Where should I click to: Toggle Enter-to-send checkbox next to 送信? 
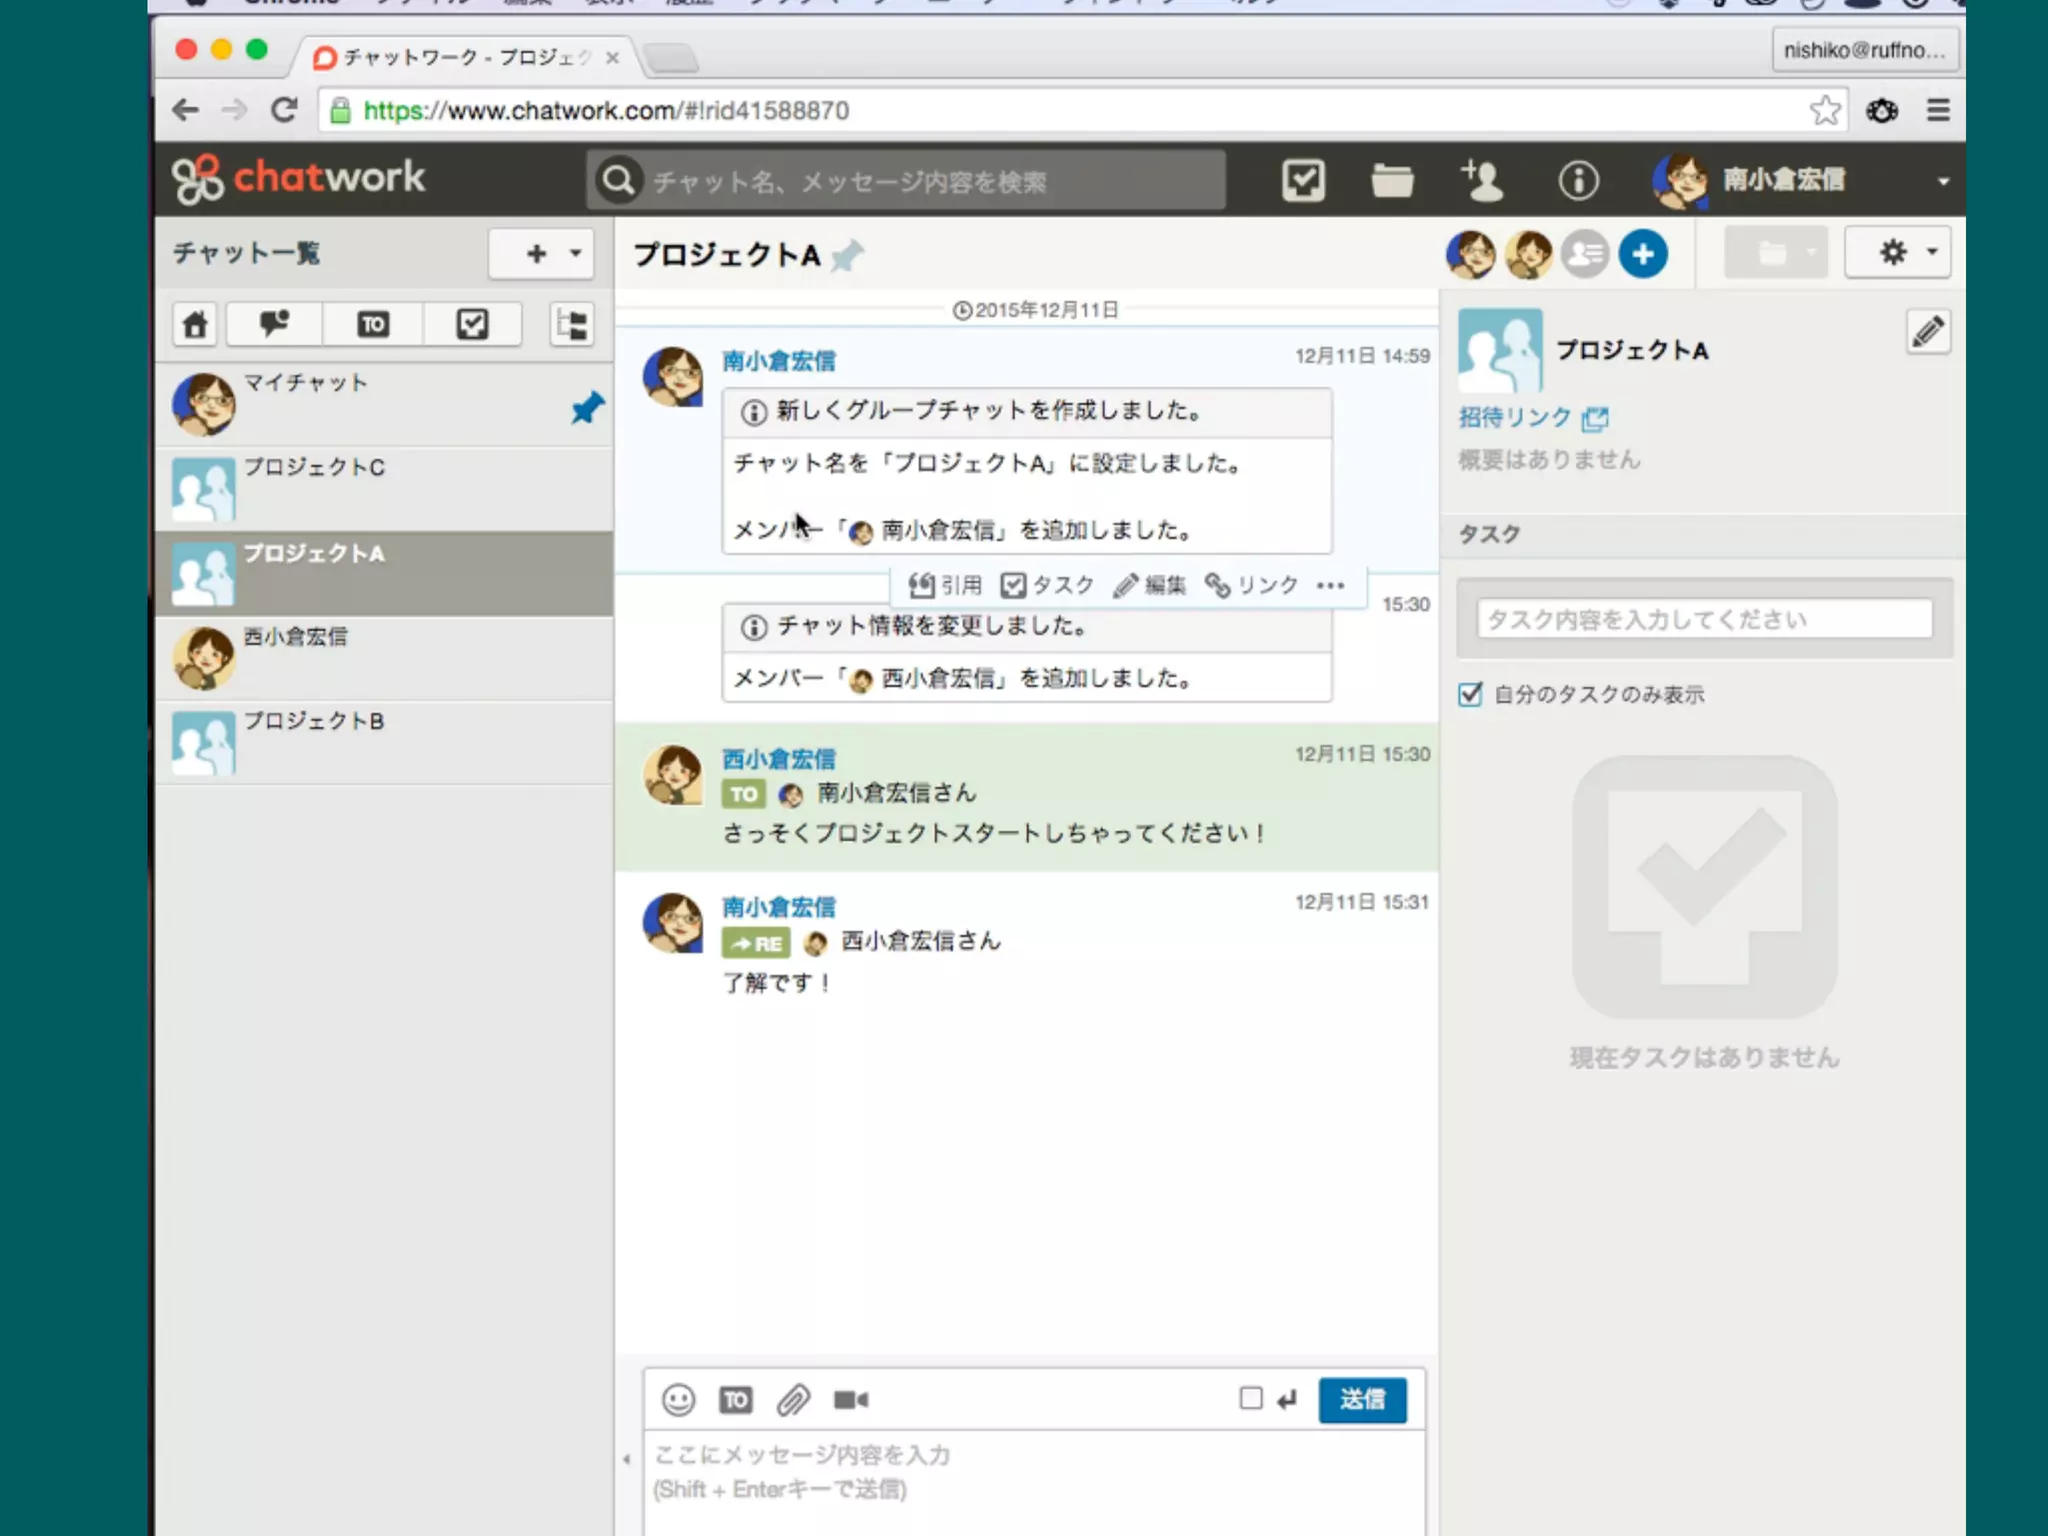pos(1250,1398)
